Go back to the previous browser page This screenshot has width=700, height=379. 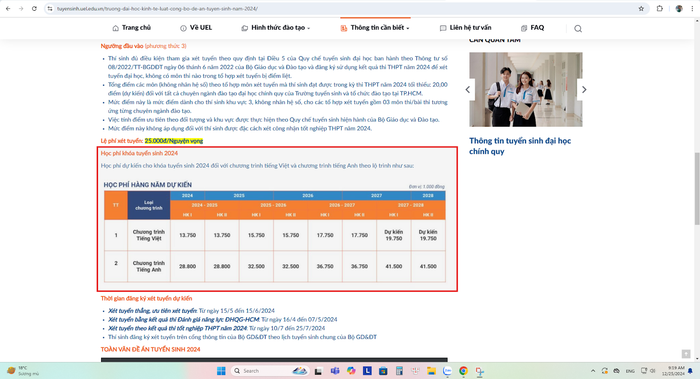click(8, 8)
